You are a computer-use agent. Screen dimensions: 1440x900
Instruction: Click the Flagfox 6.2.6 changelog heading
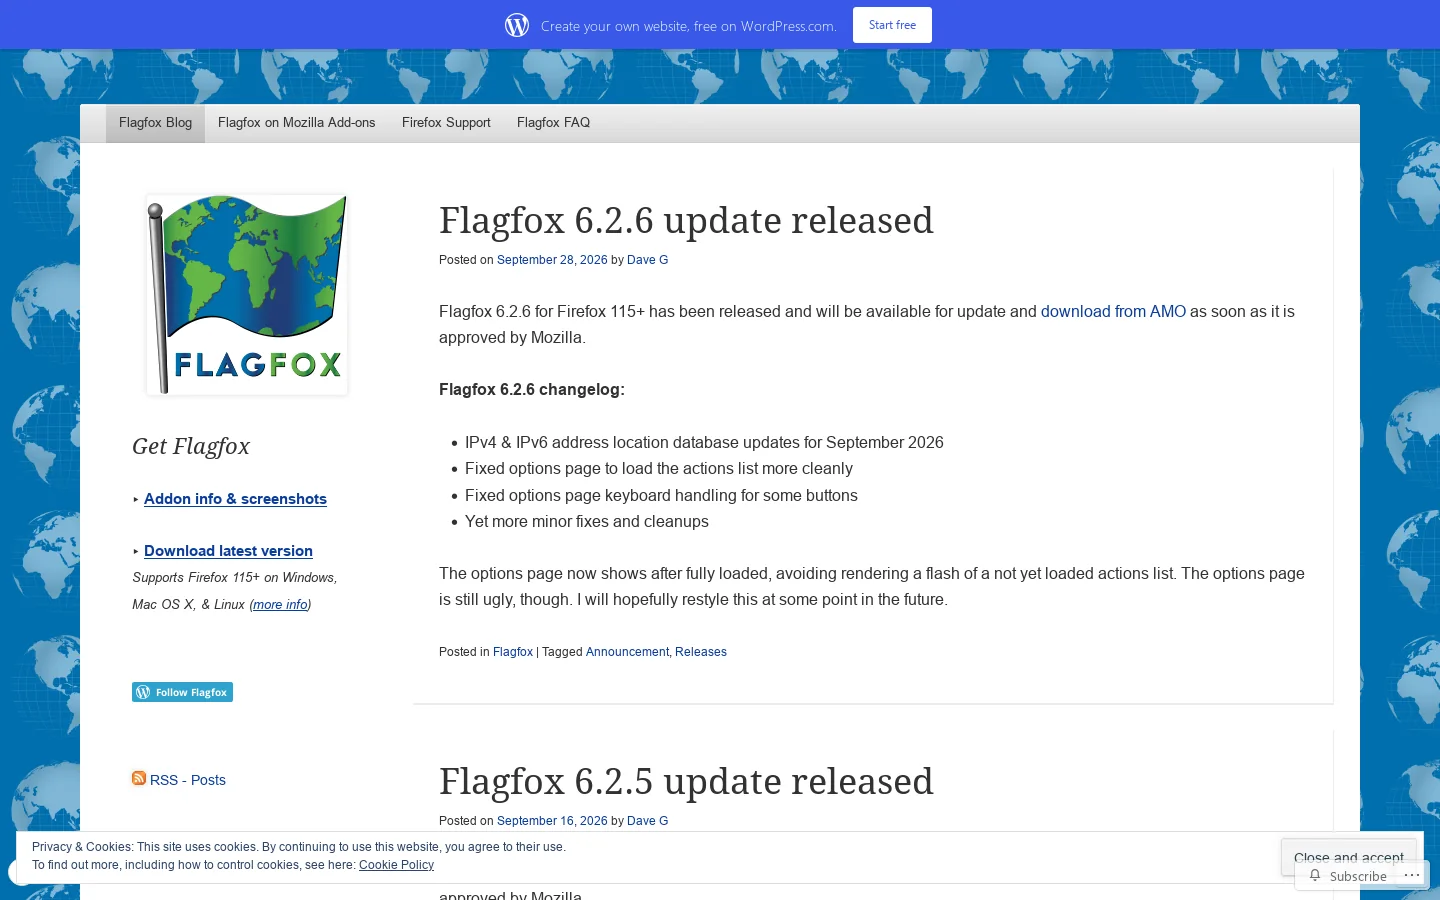click(532, 390)
